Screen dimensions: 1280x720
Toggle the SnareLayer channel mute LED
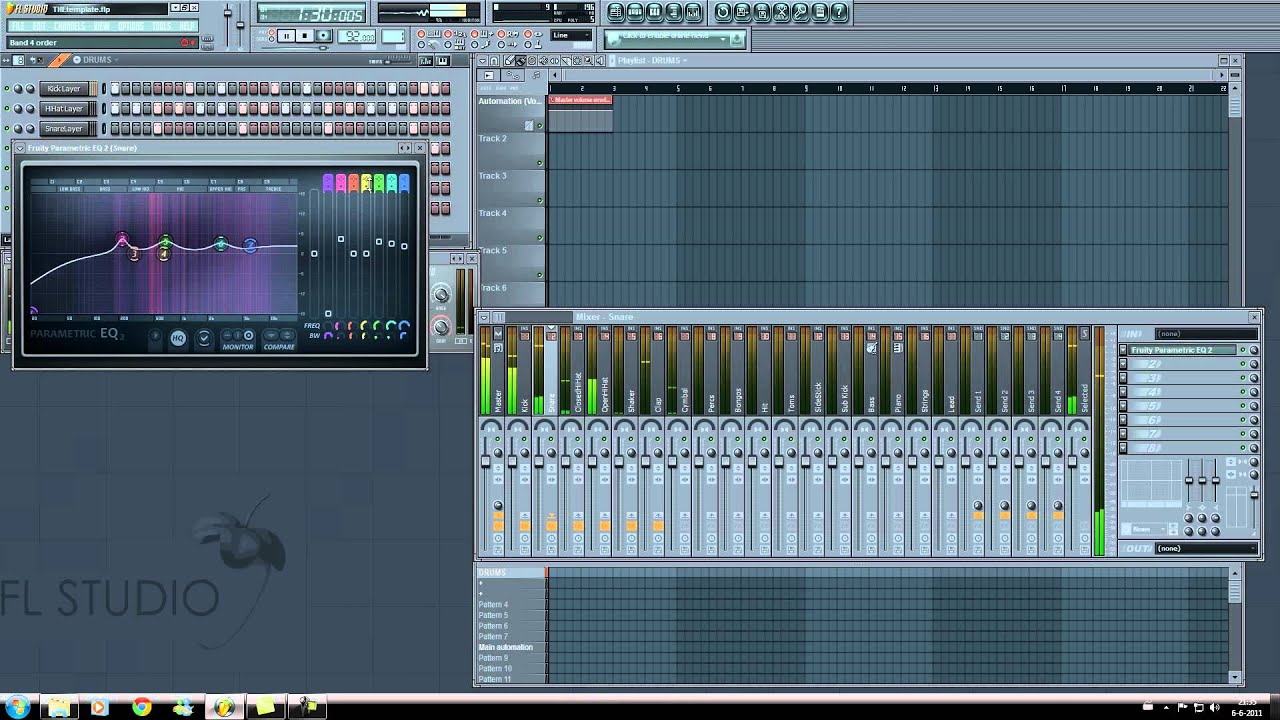[7, 129]
